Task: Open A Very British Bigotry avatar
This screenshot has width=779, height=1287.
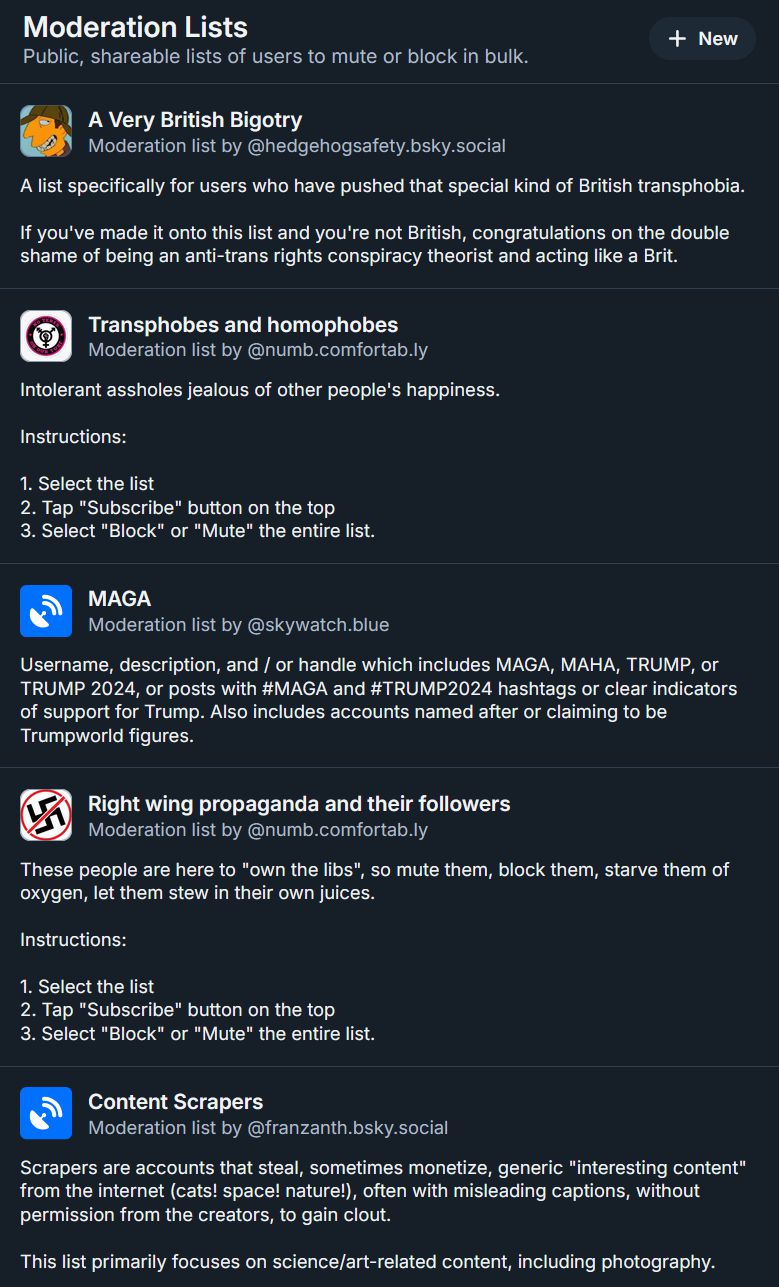Action: tap(46, 131)
